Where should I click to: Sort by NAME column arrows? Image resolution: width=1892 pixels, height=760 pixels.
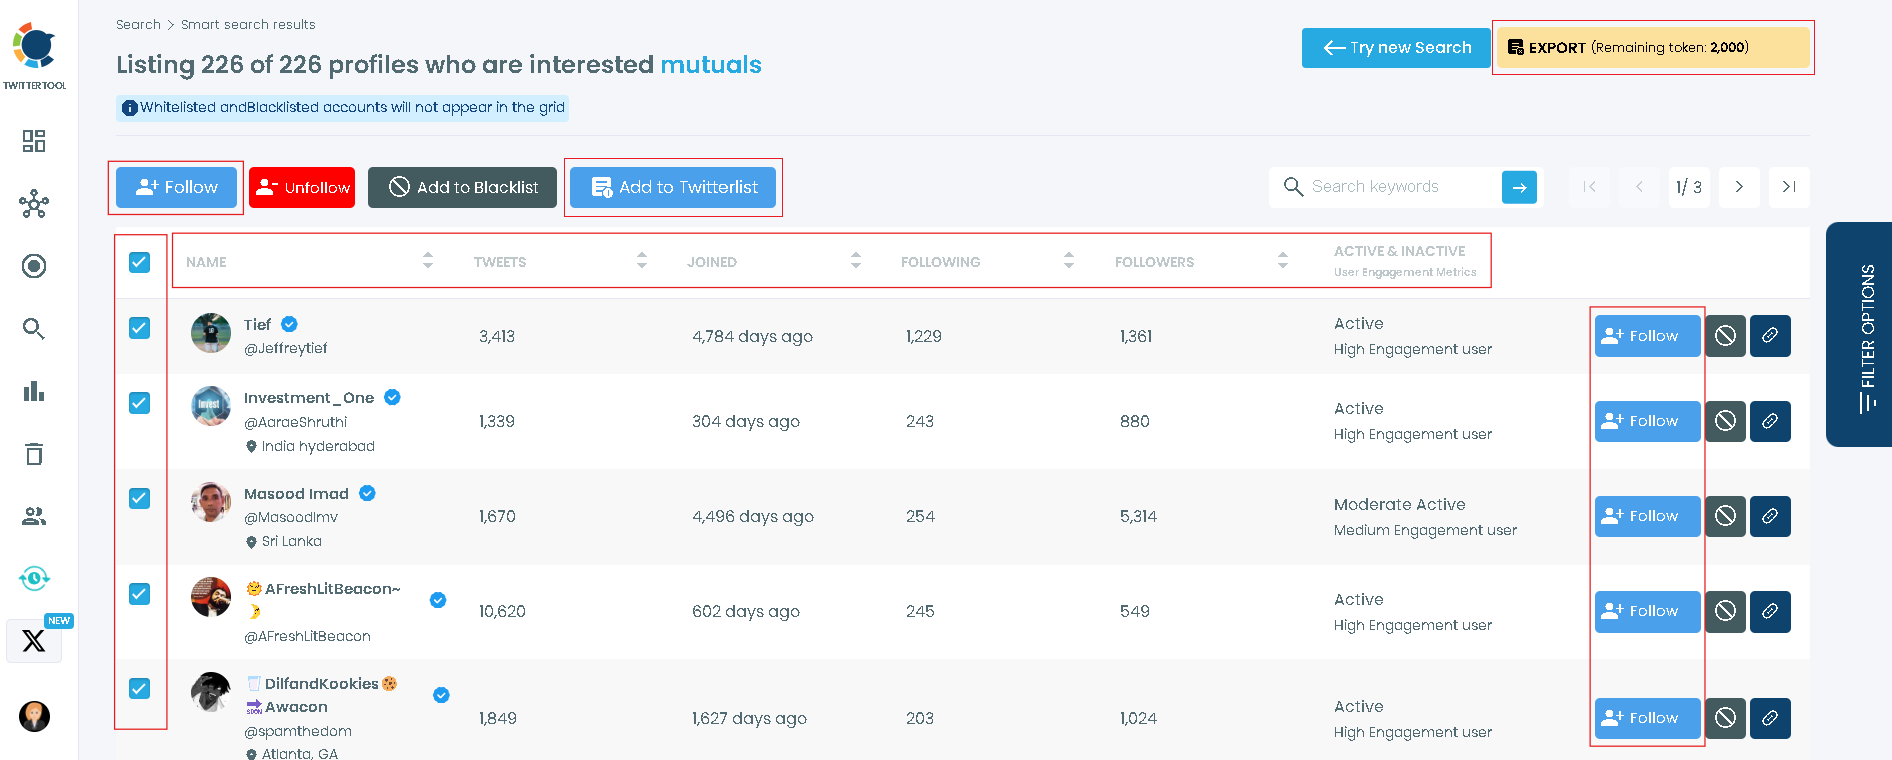click(428, 261)
